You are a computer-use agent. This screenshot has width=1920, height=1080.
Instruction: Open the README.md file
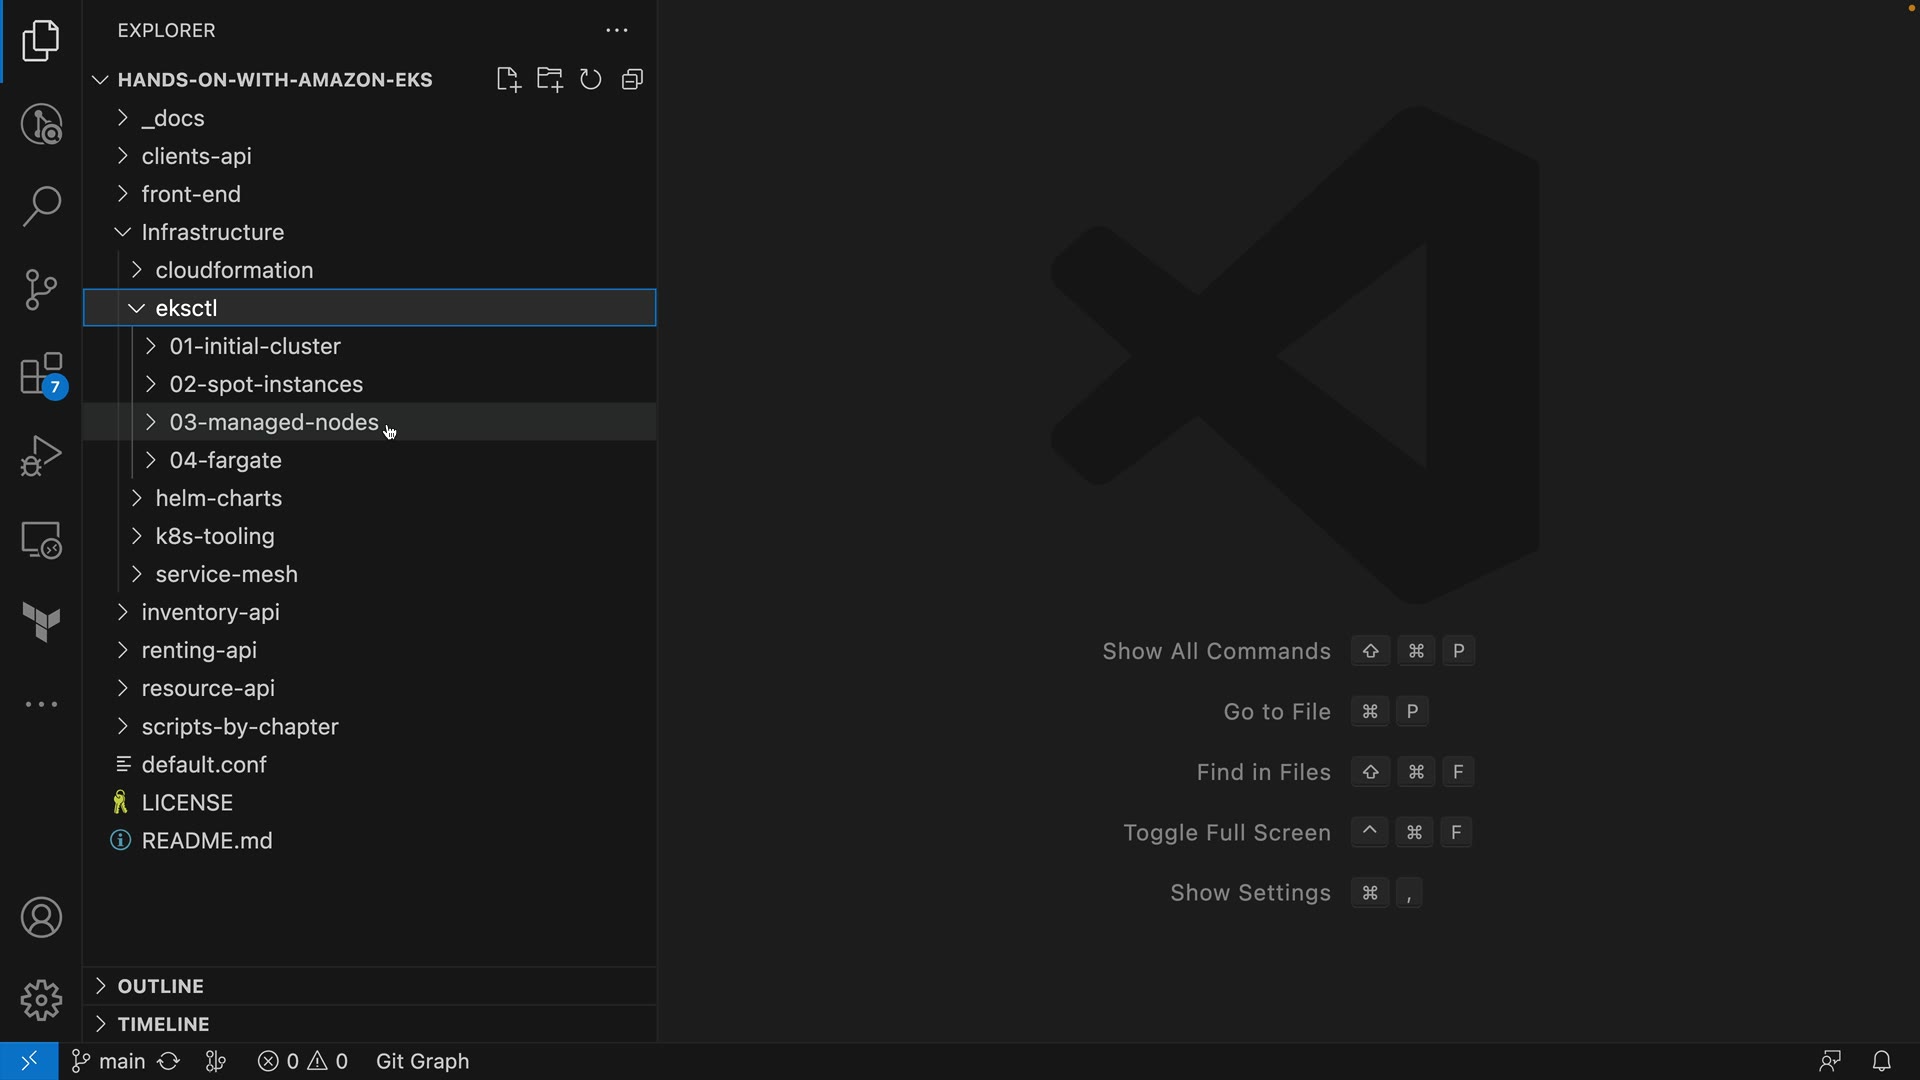207,841
